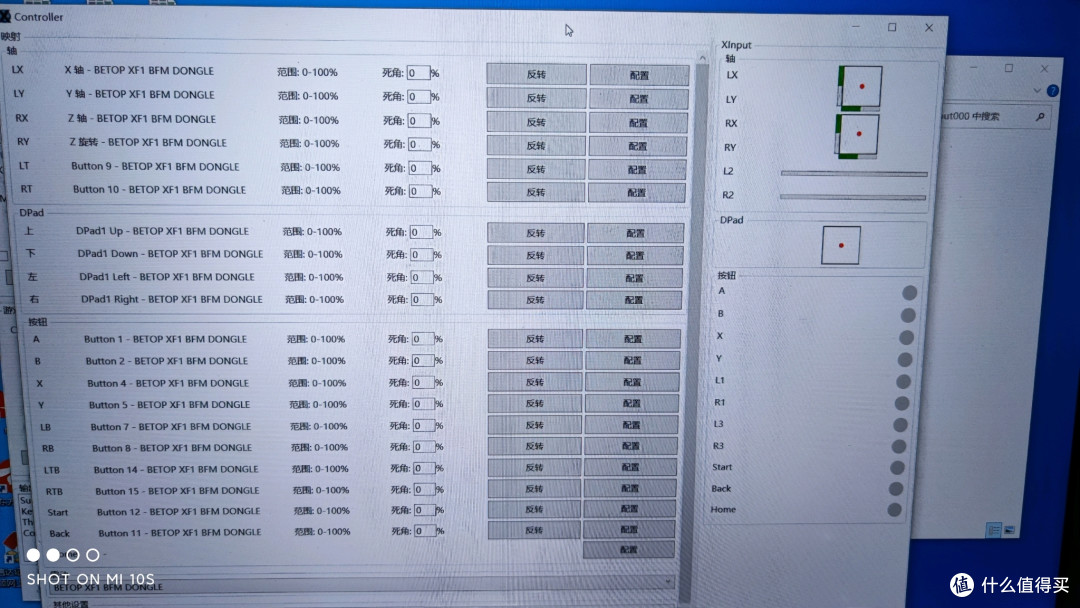The width and height of the screenshot is (1080, 608).
Task: Select the 'DPad1 Left - BETOP XF1 BFM DONGLE' text
Action: click(167, 277)
